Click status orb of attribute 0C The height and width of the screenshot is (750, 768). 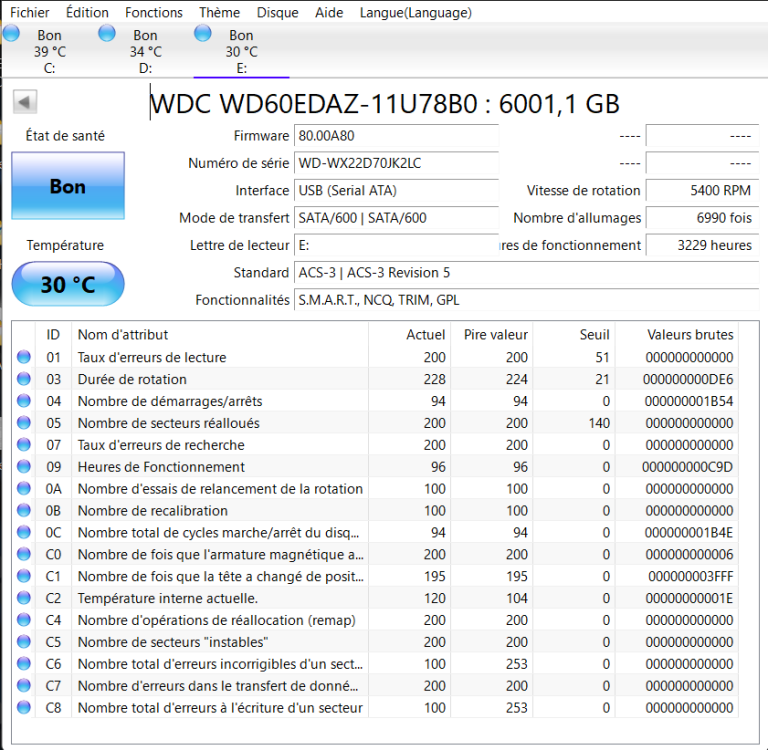(x=24, y=532)
